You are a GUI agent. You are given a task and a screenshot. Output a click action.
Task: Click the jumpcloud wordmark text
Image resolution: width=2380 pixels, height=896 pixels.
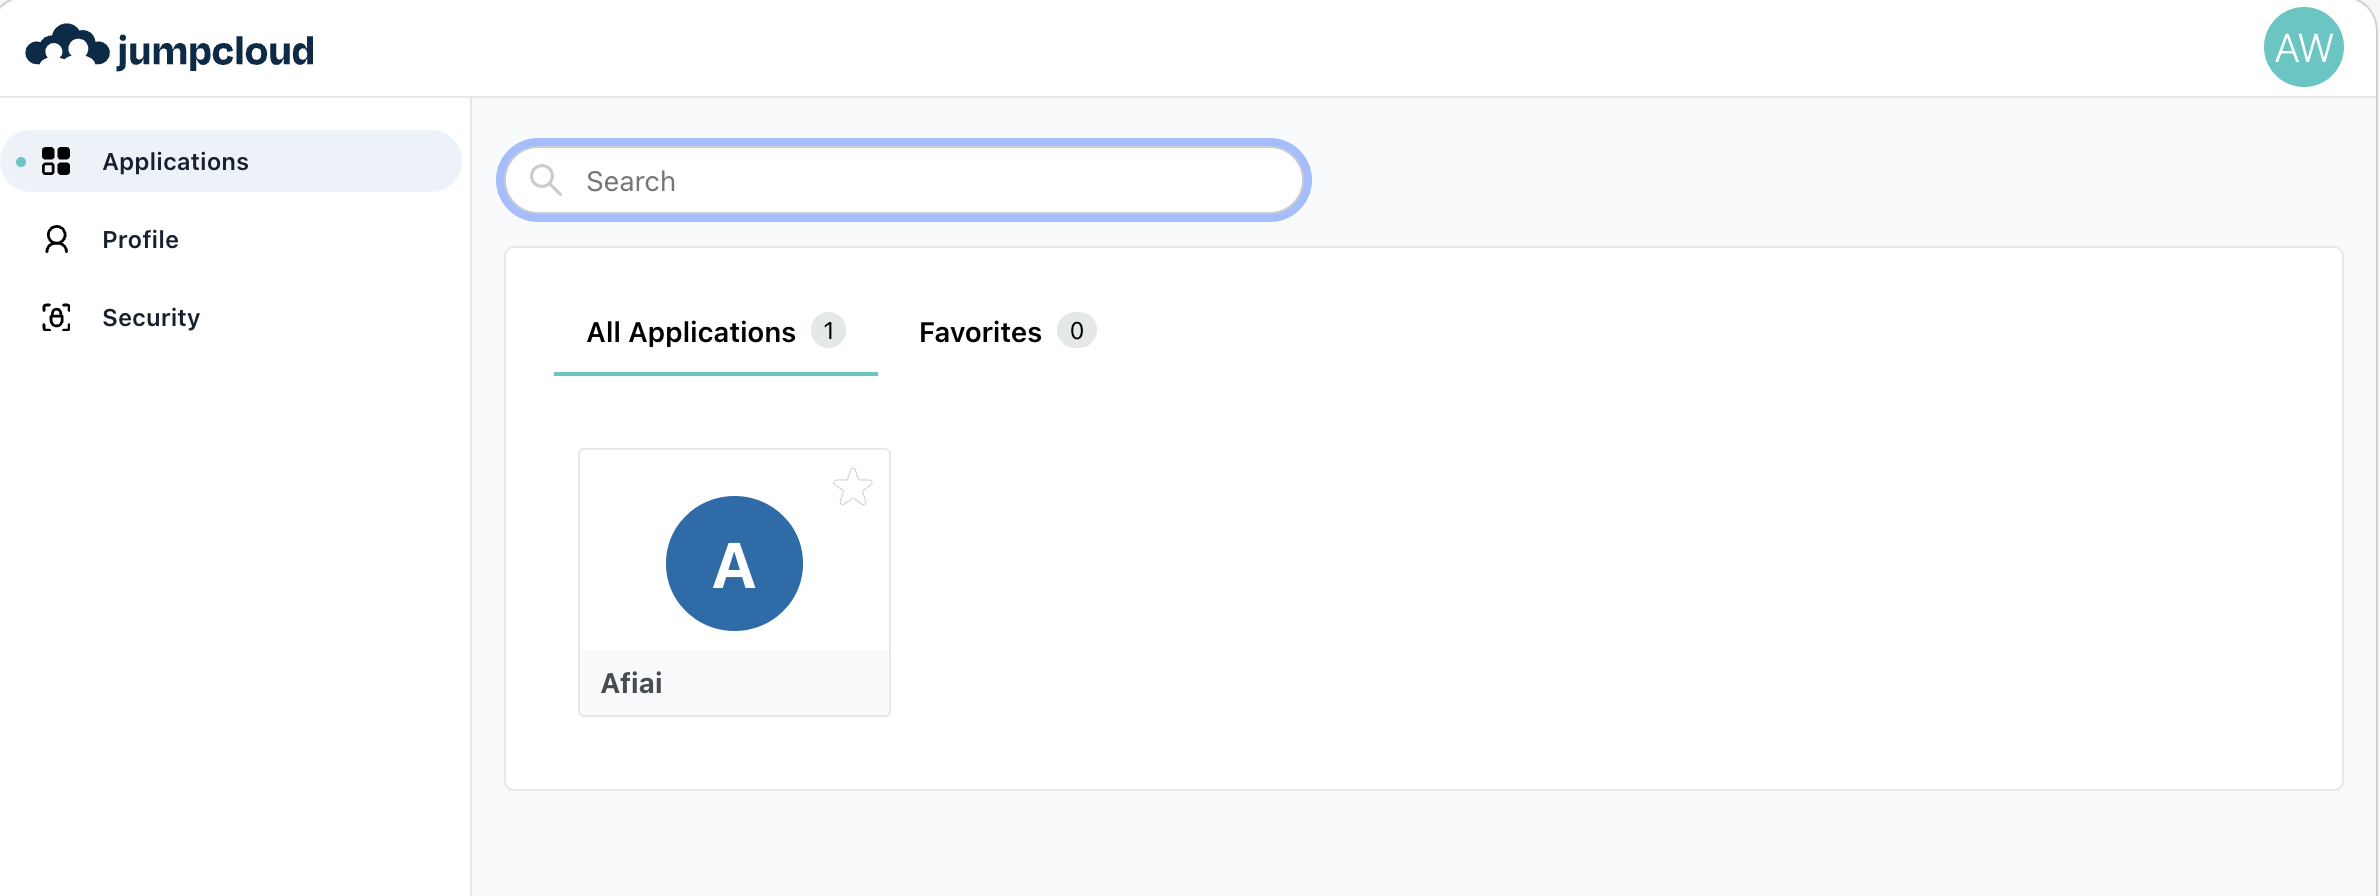point(215,51)
